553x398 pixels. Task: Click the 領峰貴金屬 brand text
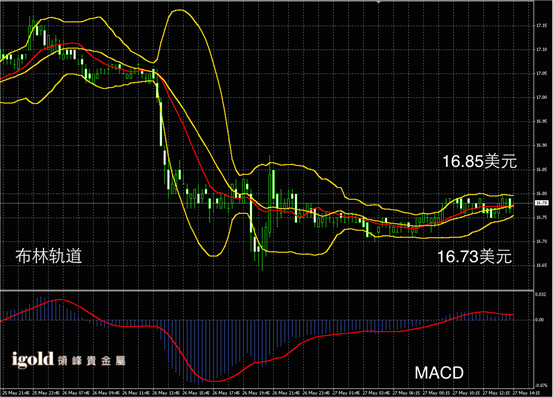tap(91, 361)
